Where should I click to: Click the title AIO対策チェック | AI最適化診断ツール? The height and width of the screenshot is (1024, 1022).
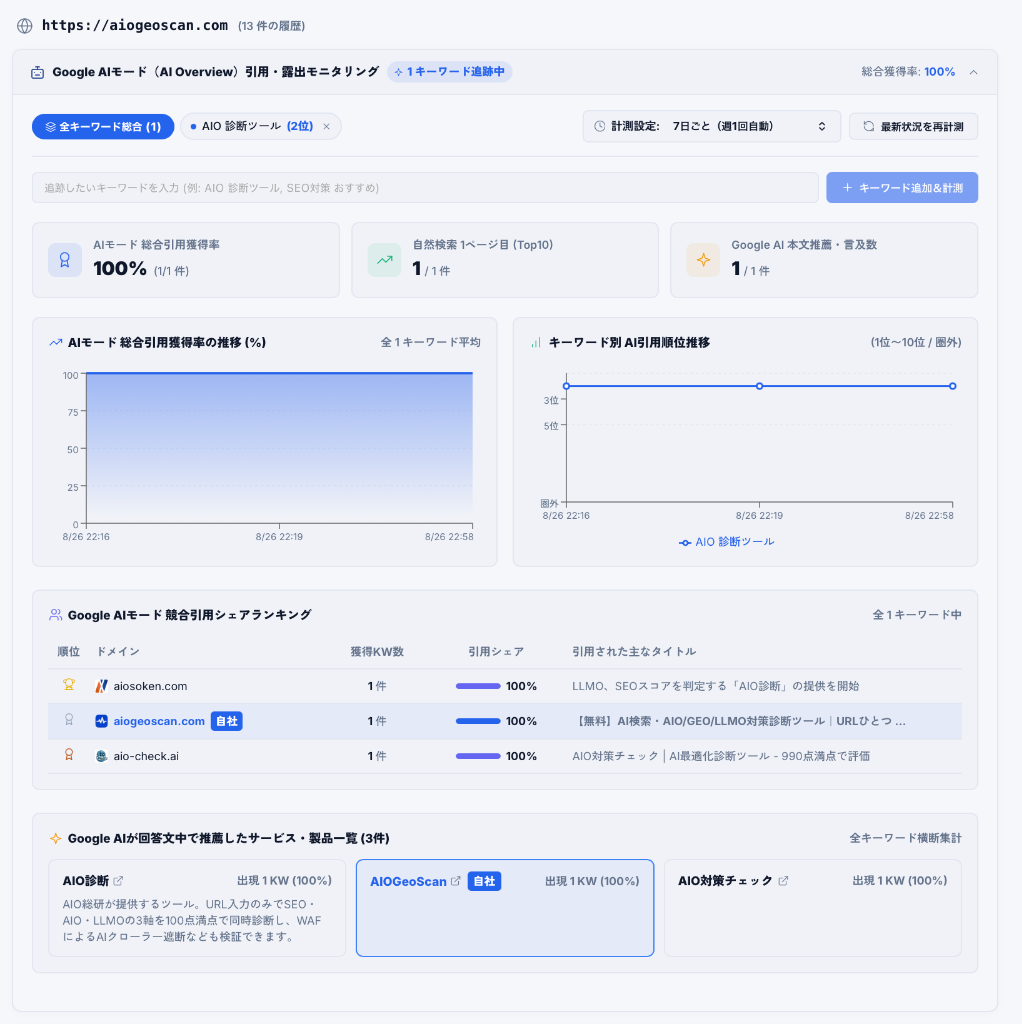click(721, 756)
